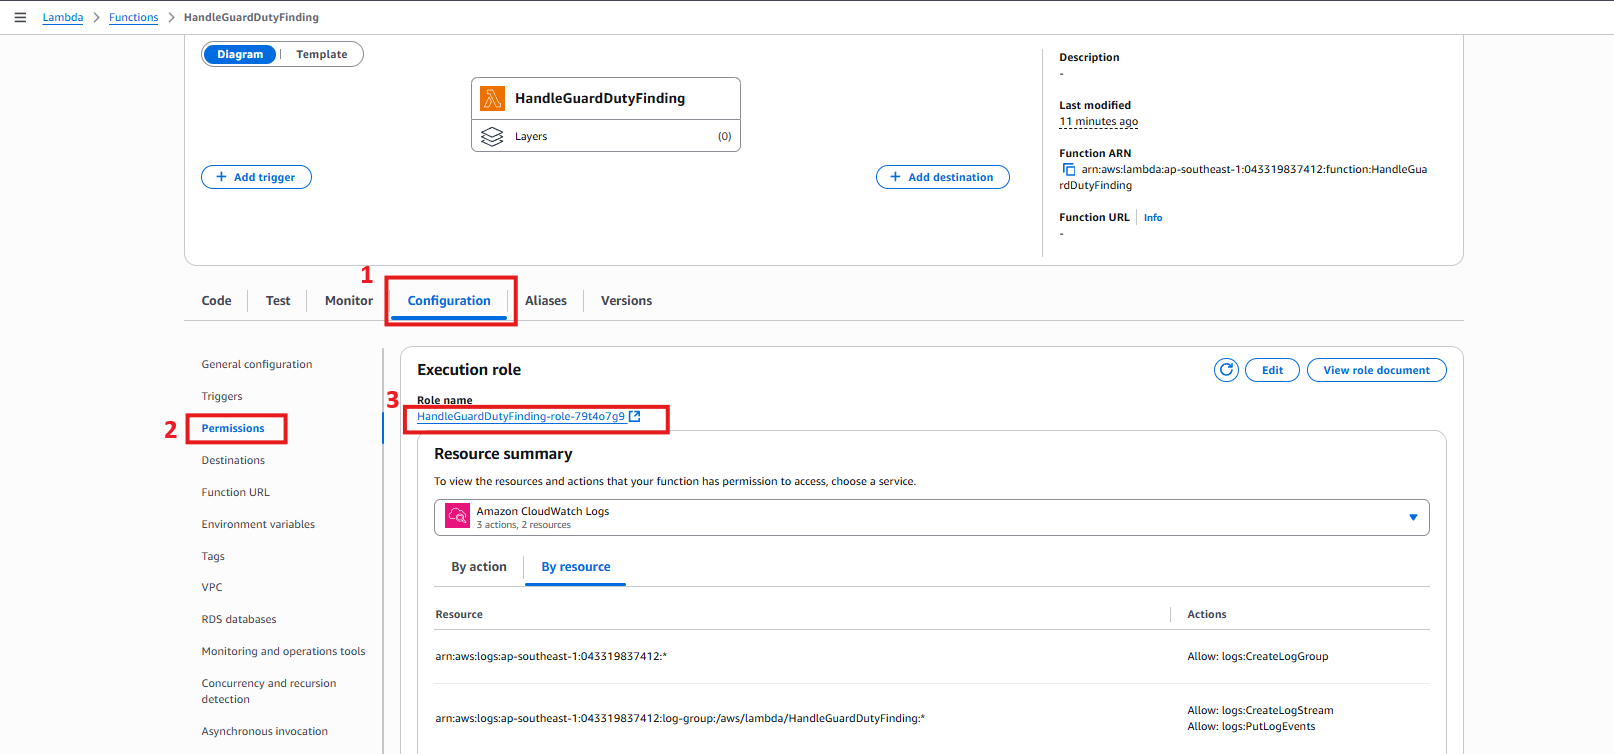Viewport: 1614px width, 754px height.
Task: Click Add destination button
Action: [x=942, y=177]
